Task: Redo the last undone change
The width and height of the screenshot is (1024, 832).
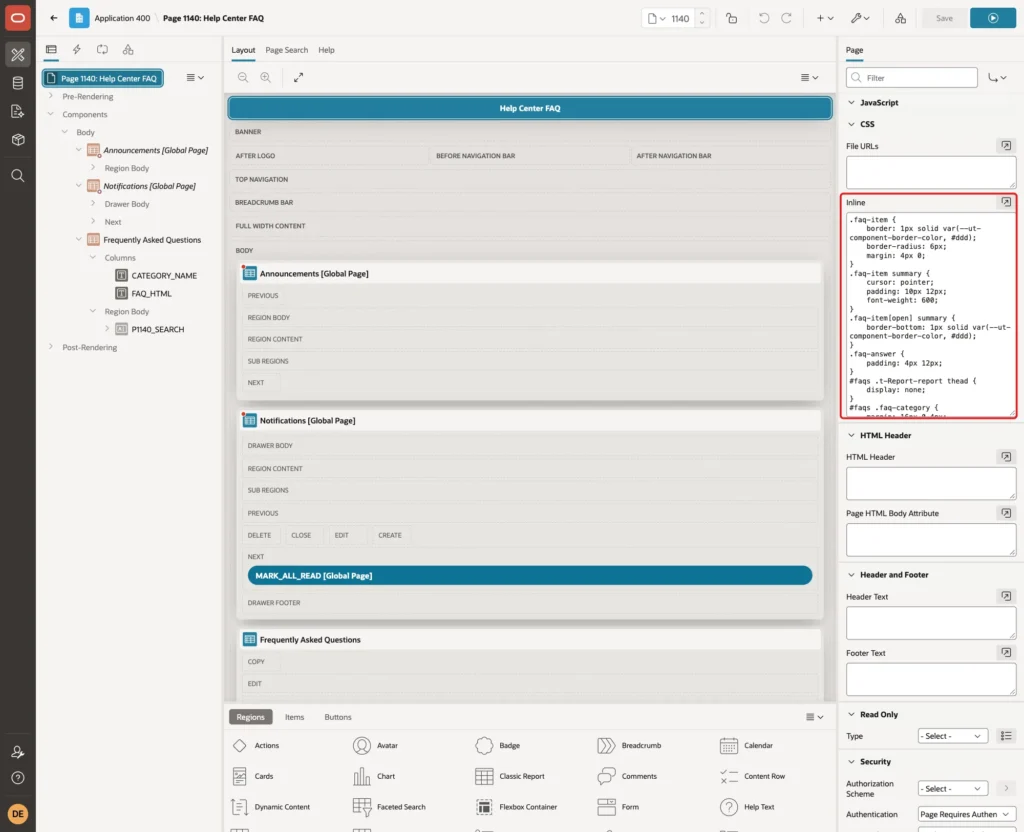Action: [786, 18]
